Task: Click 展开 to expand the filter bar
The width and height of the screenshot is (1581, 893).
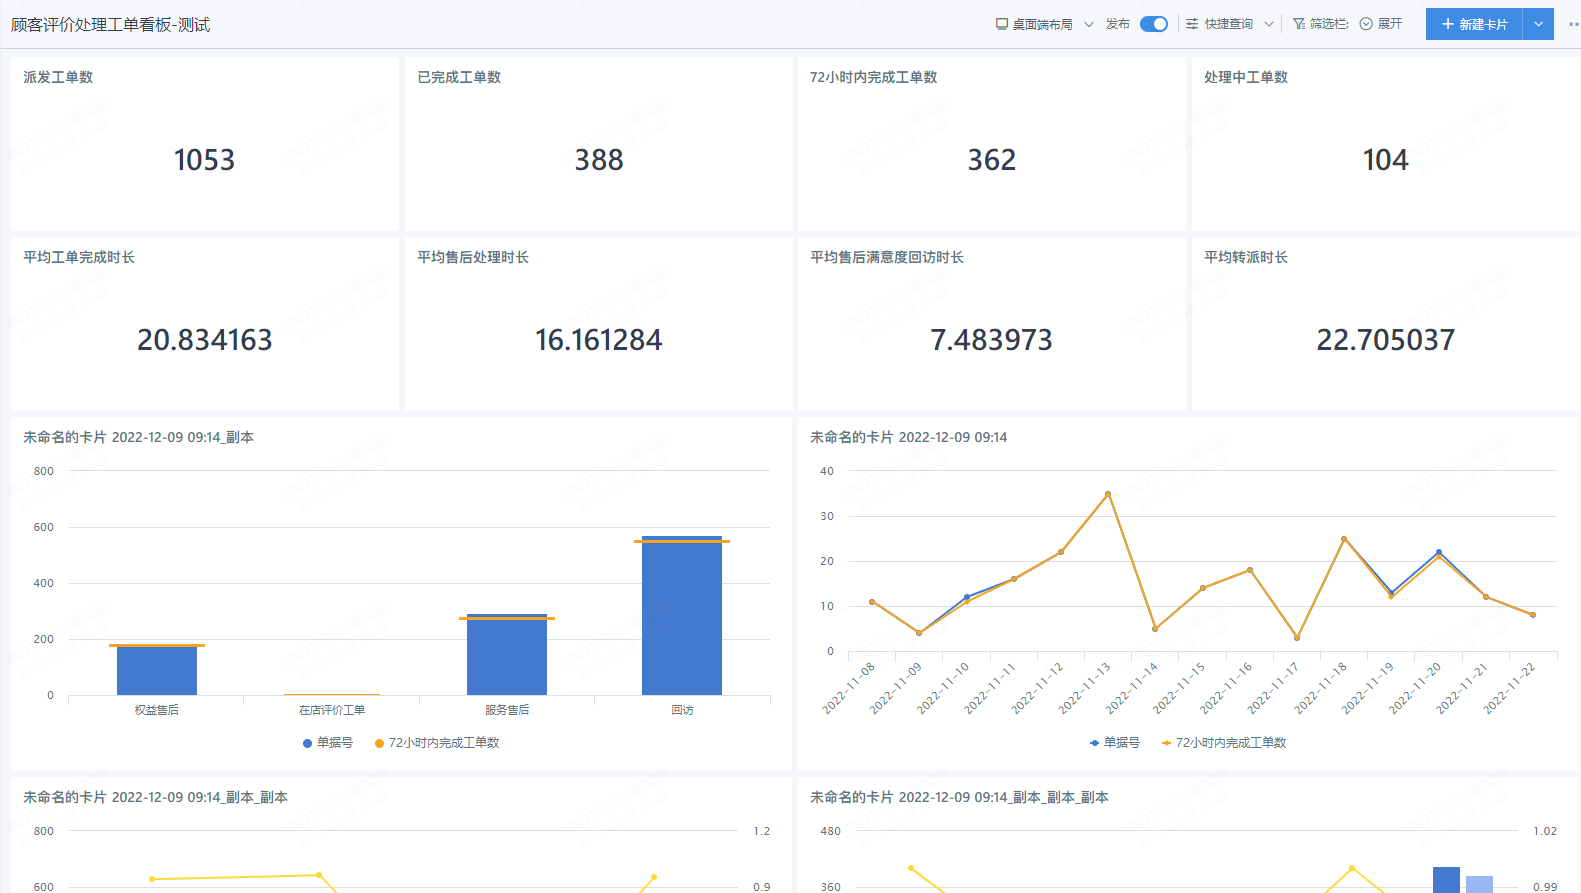Action: coord(1390,24)
